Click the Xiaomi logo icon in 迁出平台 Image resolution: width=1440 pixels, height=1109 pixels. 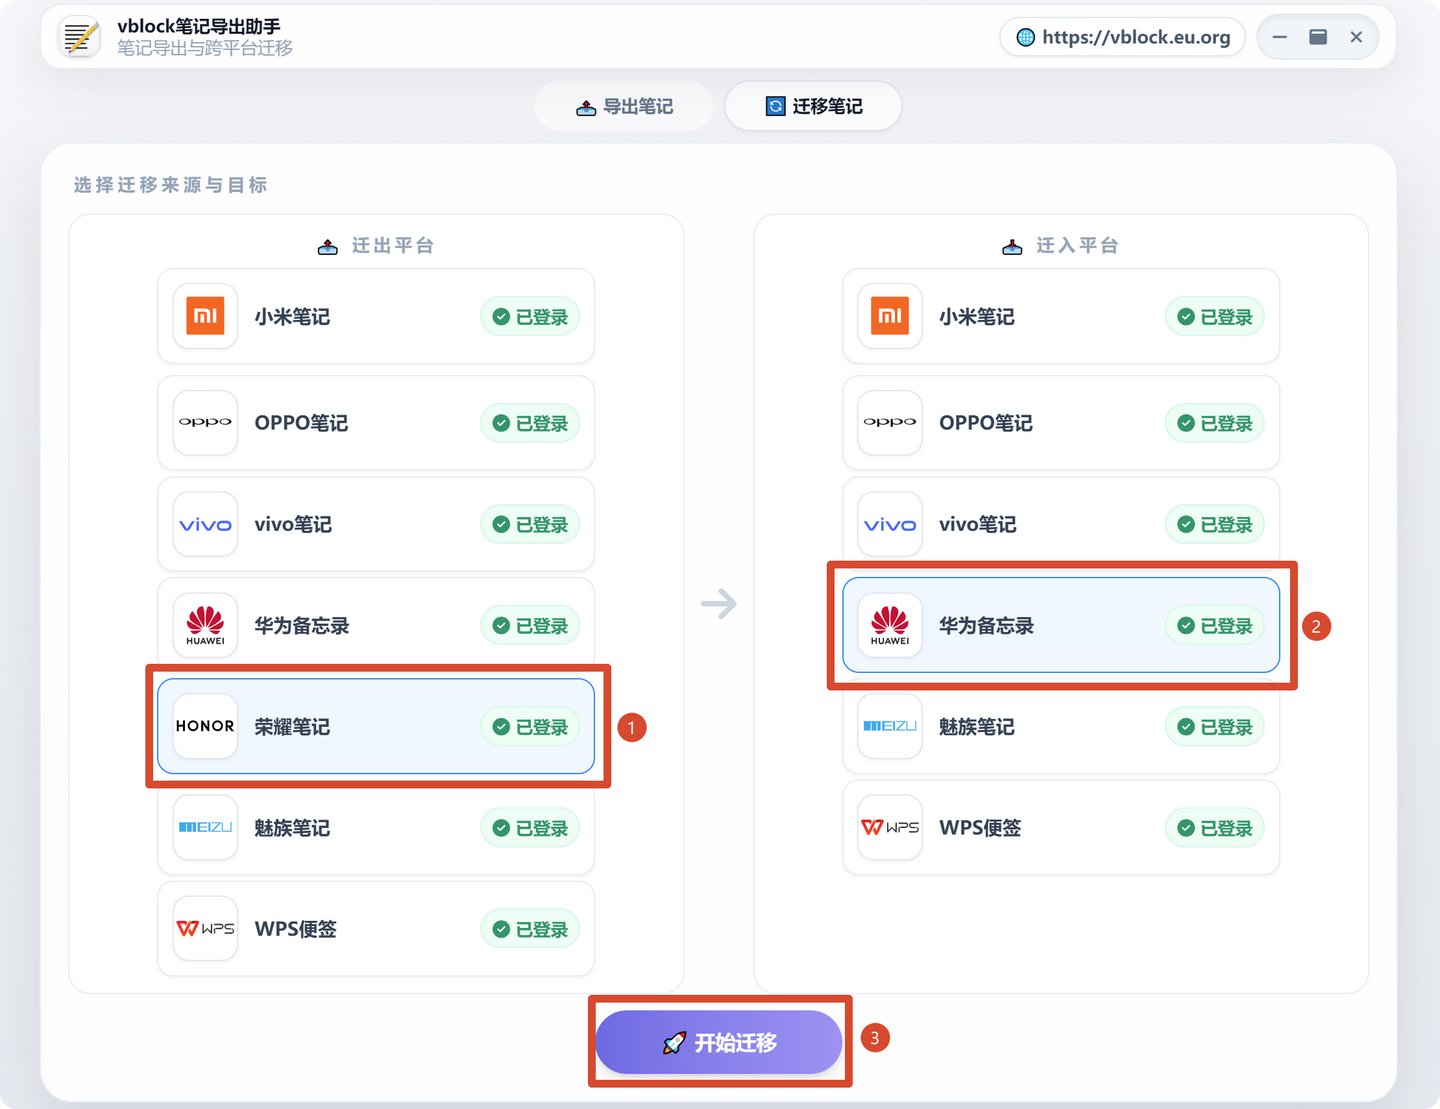(205, 316)
